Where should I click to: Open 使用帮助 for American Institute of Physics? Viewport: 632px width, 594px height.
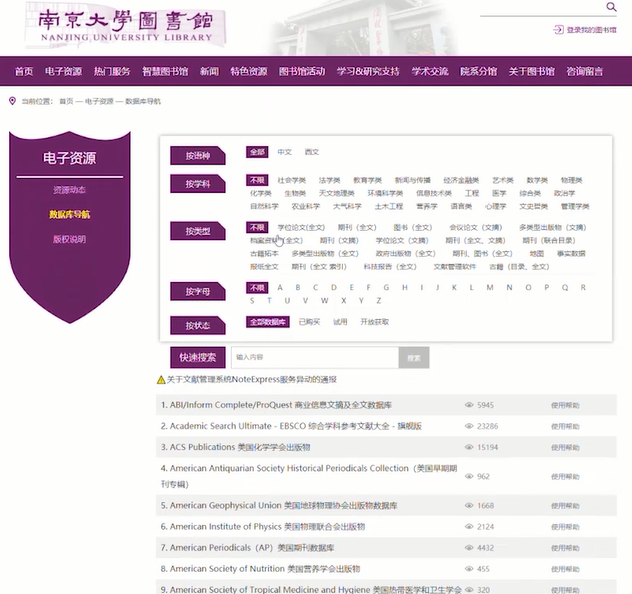click(x=565, y=527)
